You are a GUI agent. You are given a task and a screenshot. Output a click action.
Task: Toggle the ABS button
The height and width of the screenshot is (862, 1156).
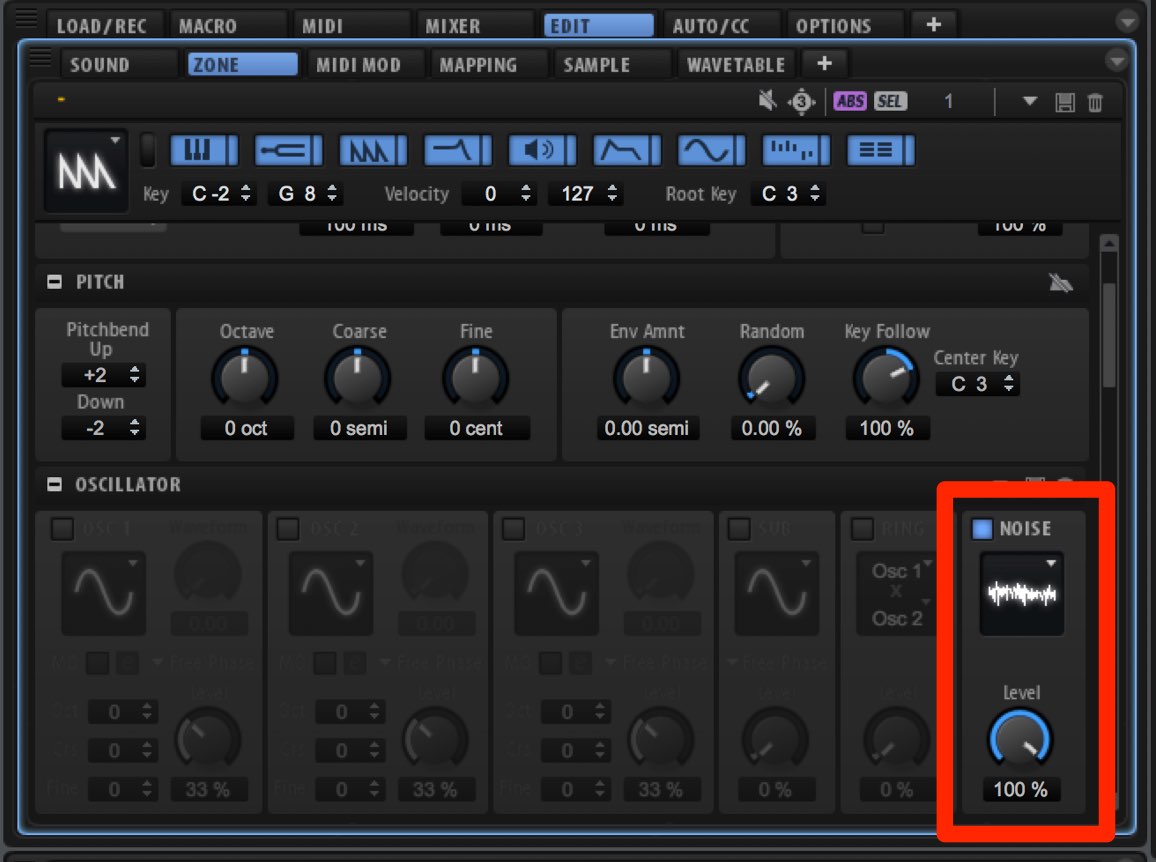click(x=850, y=101)
